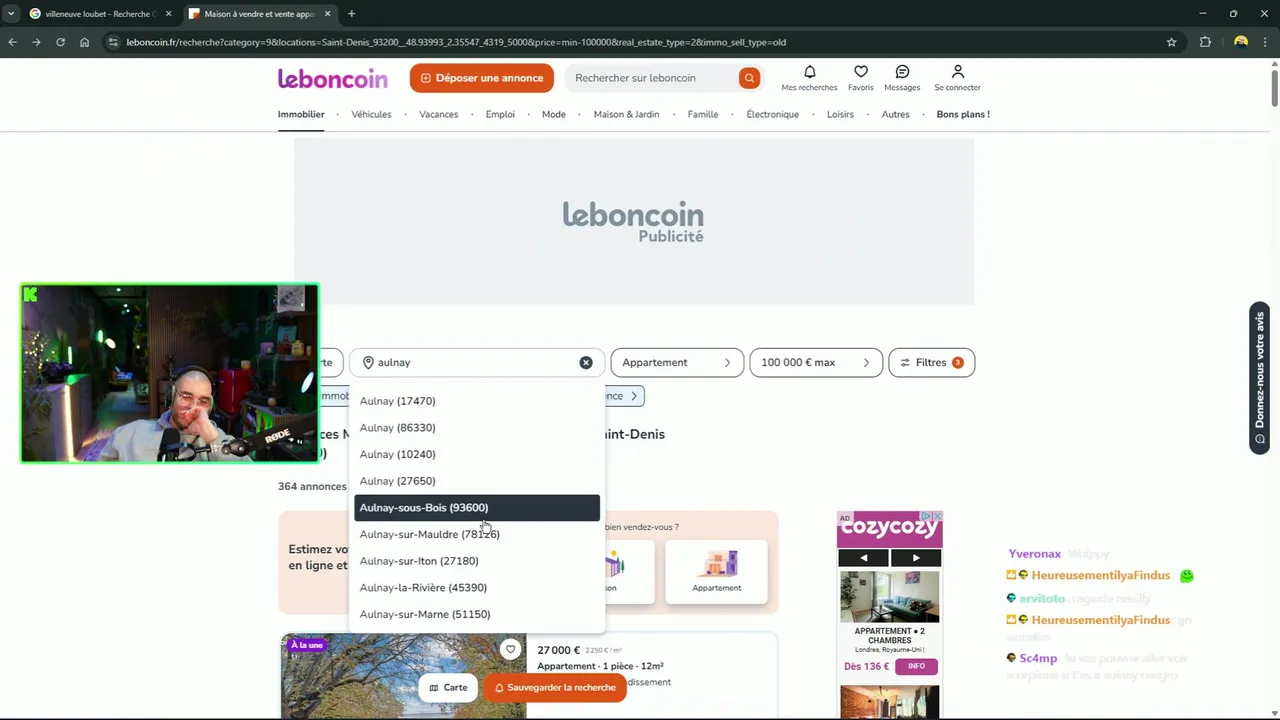Select Aulnay (27650) suggestion

pos(477,481)
